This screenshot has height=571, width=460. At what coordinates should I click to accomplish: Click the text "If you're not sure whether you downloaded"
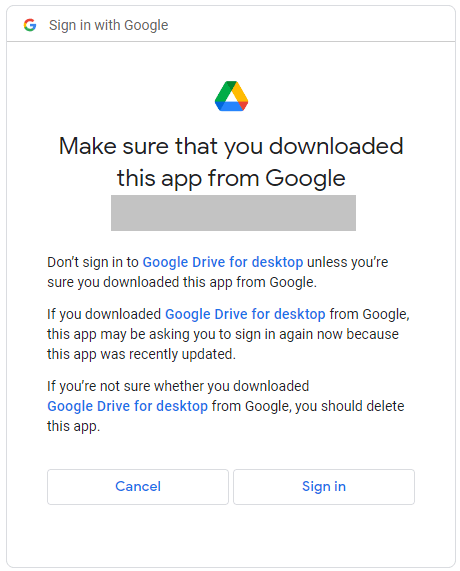point(178,386)
